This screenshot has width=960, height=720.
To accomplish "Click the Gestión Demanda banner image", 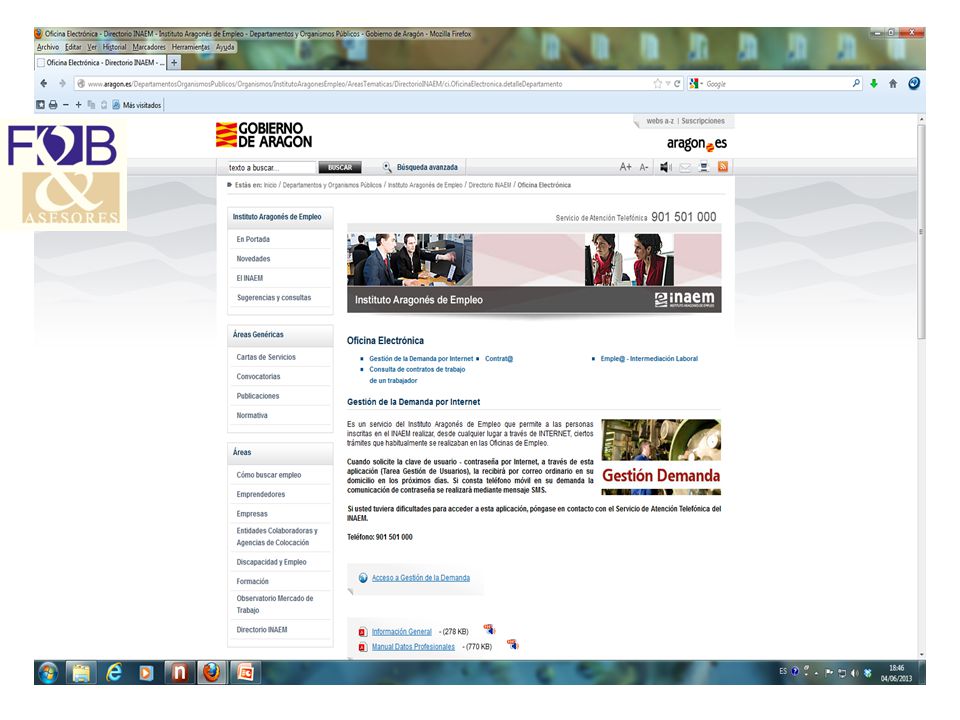I will (661, 457).
